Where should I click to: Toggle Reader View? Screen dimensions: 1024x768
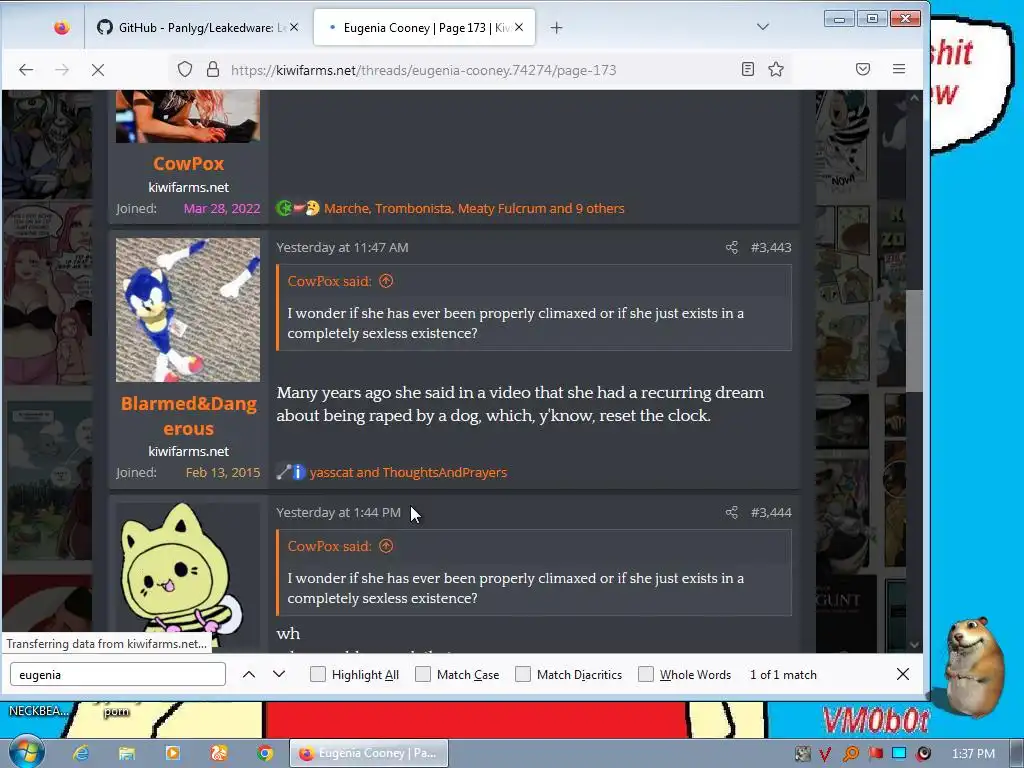pyautogui.click(x=748, y=69)
